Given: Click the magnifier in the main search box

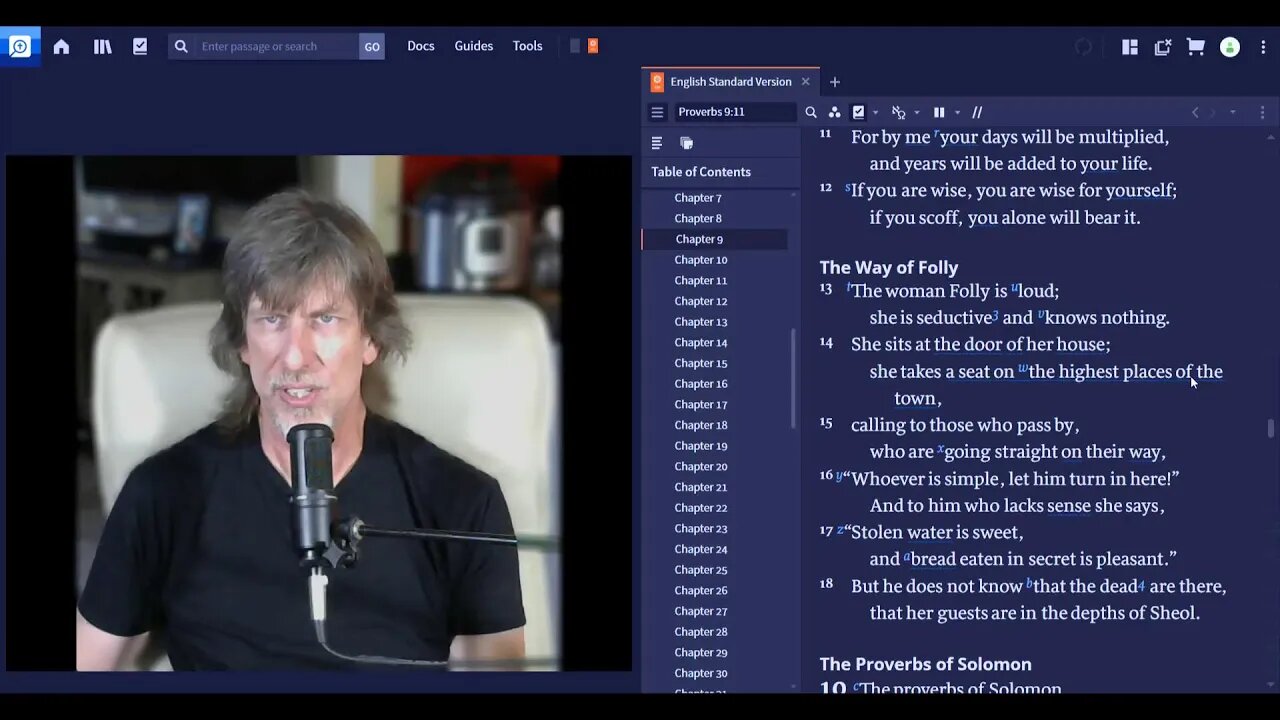Looking at the screenshot, I should (x=181, y=46).
